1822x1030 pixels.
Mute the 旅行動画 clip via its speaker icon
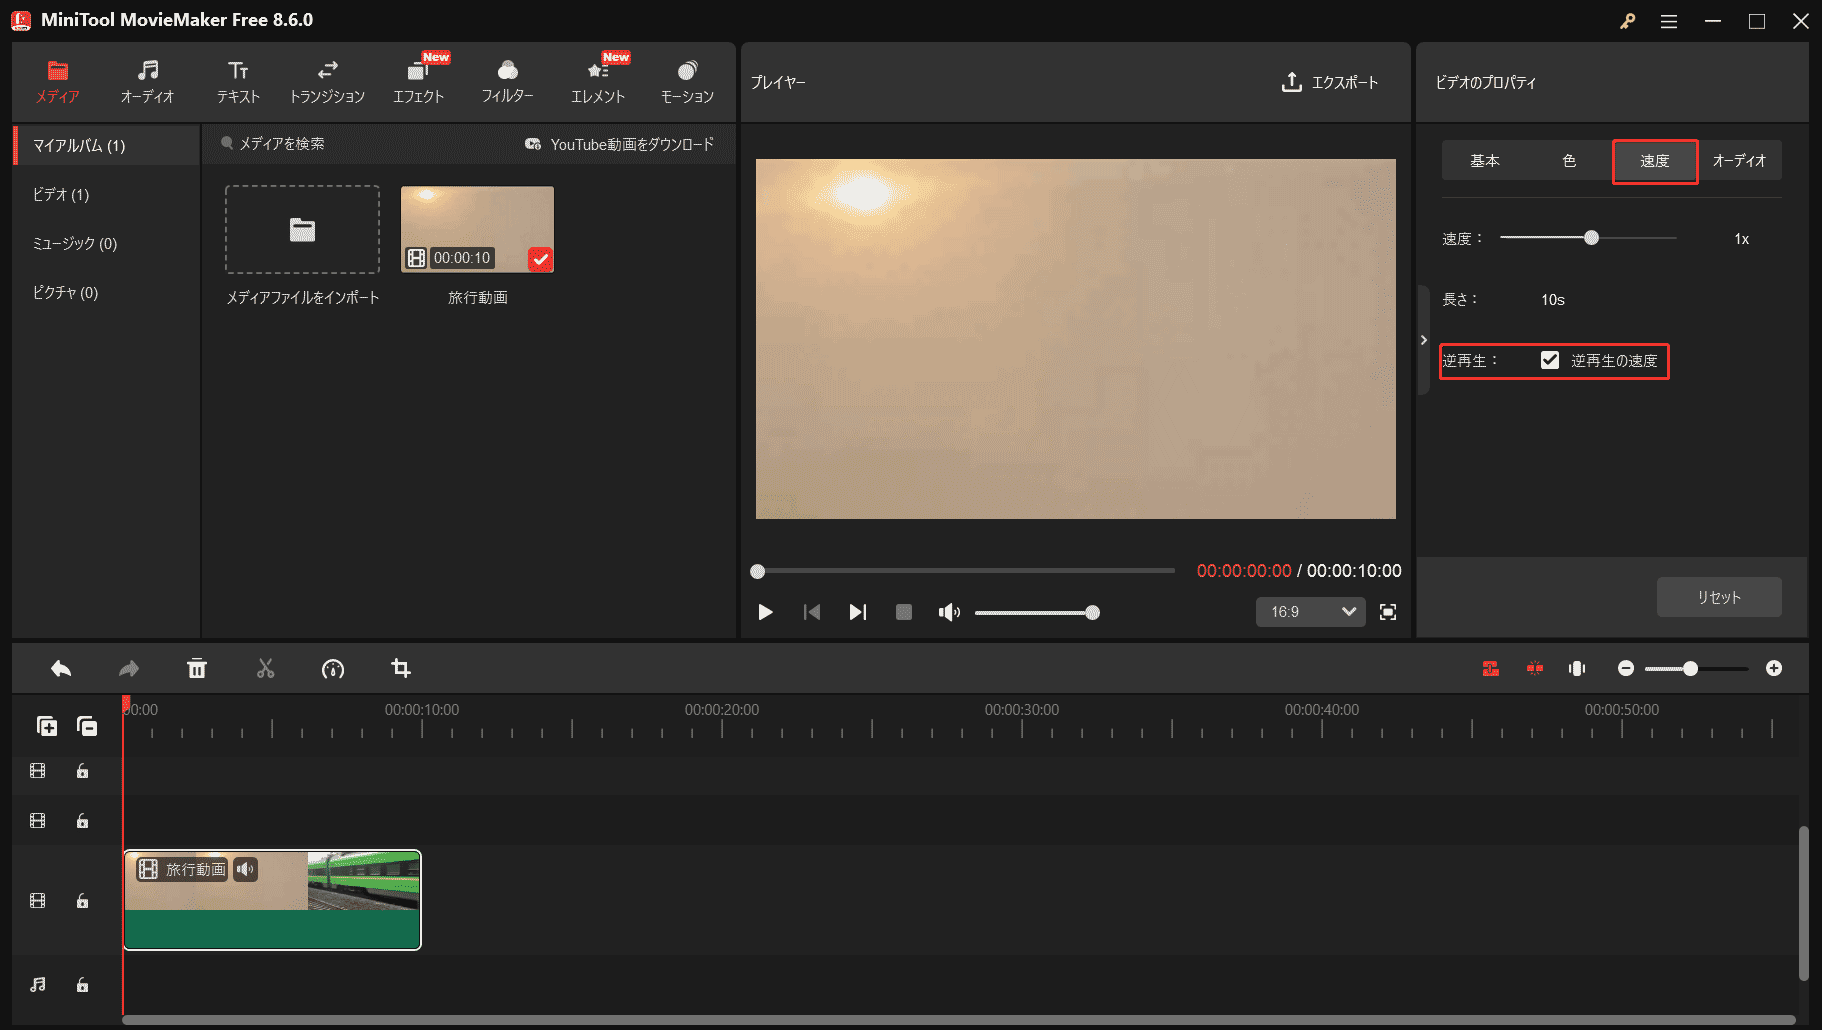pyautogui.click(x=245, y=869)
